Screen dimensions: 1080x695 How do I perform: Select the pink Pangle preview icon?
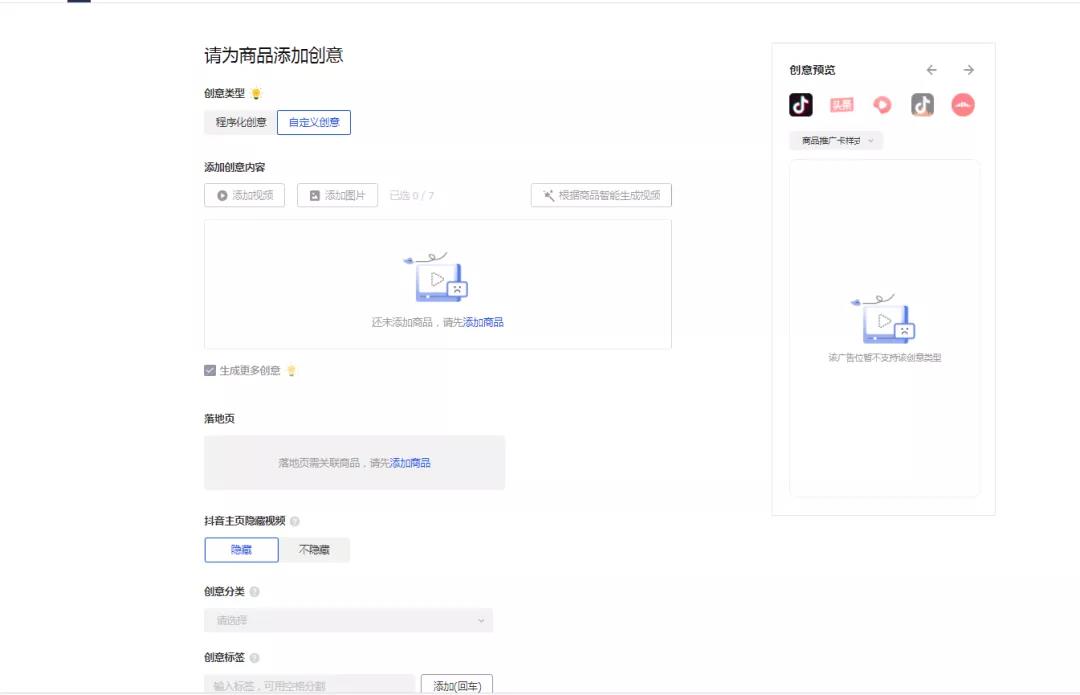coord(962,105)
